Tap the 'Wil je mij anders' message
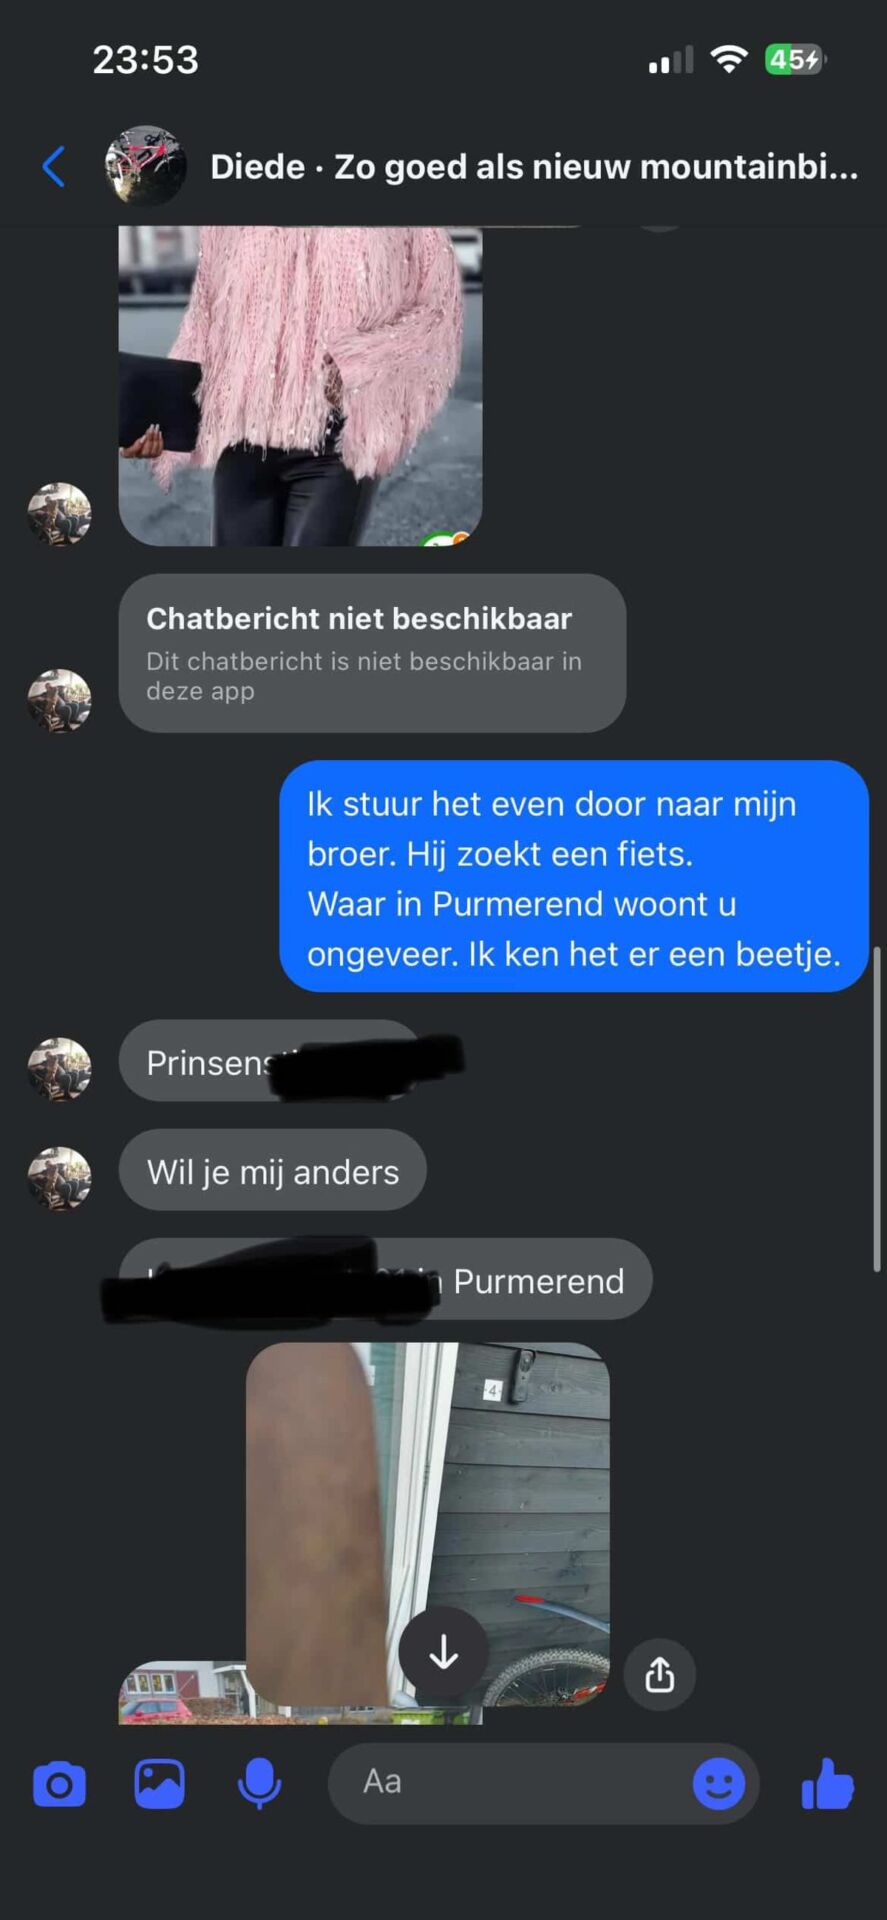887x1920 pixels. point(273,1171)
